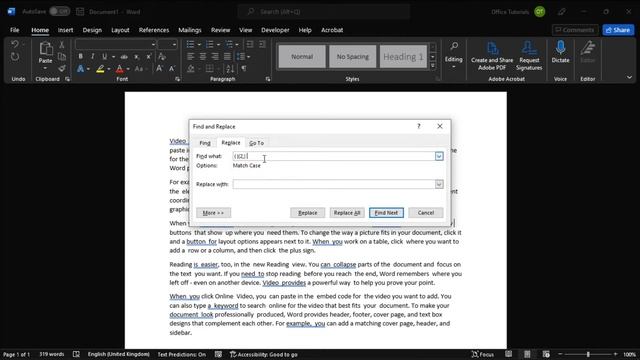
Task: Select the No Spacing style
Action: pos(353,56)
